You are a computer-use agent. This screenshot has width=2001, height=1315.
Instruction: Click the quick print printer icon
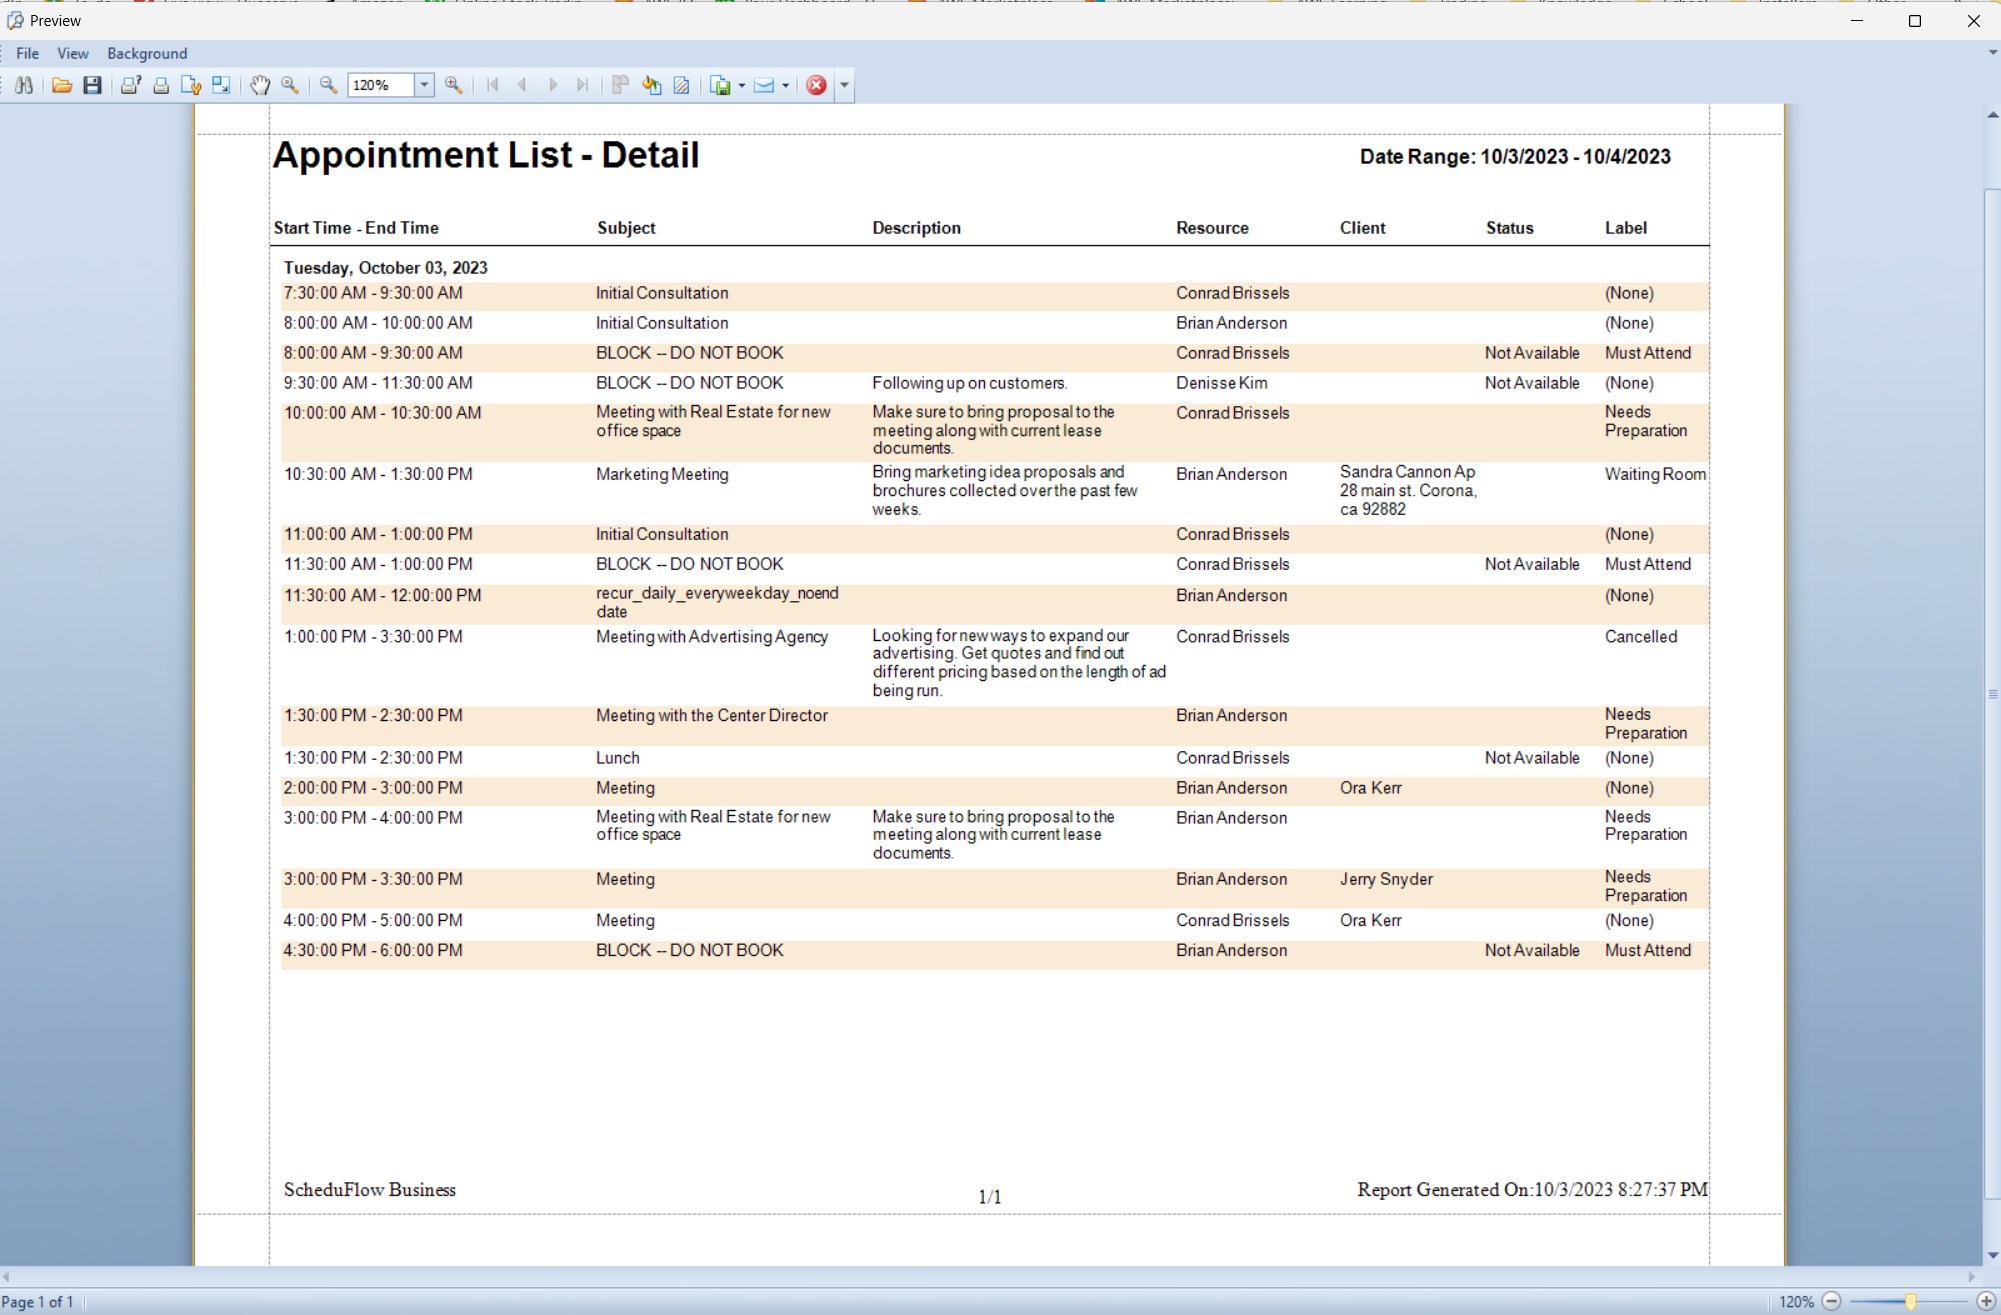[x=161, y=85]
